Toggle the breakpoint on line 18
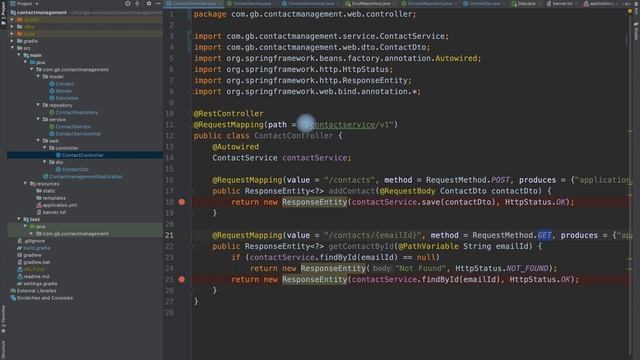 pos(182,202)
